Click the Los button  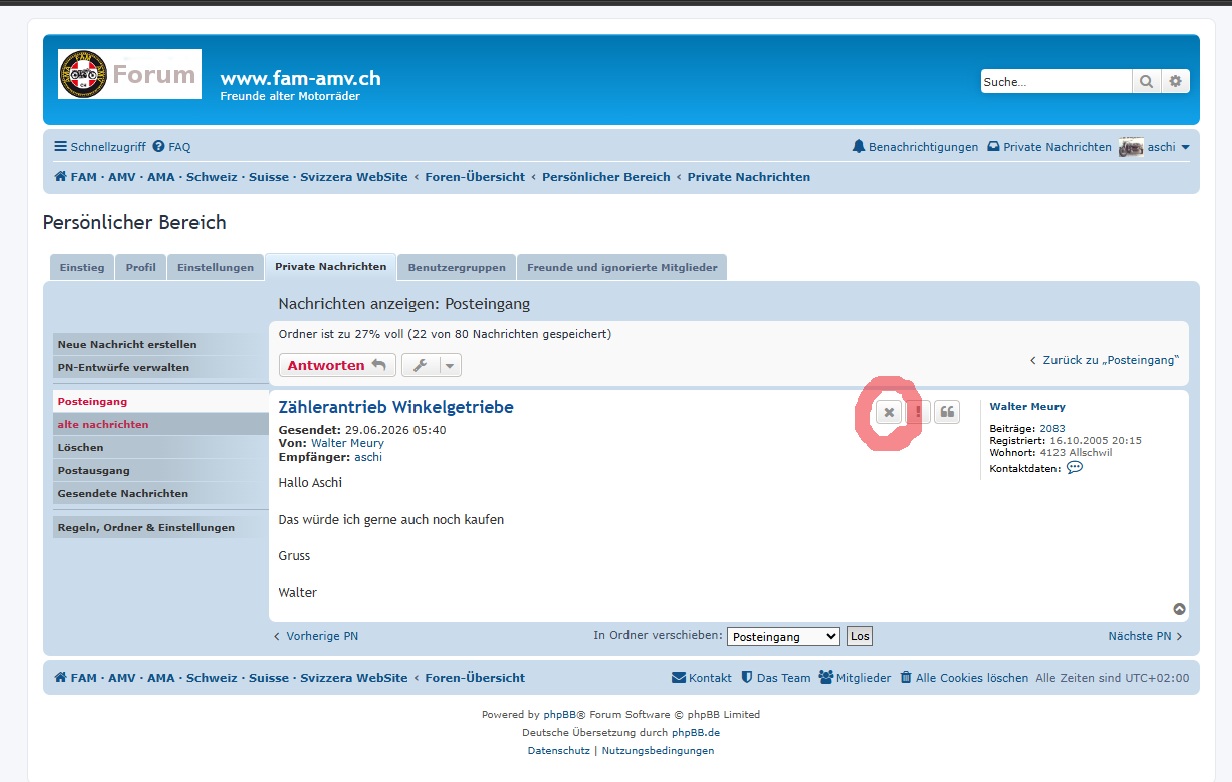(860, 636)
